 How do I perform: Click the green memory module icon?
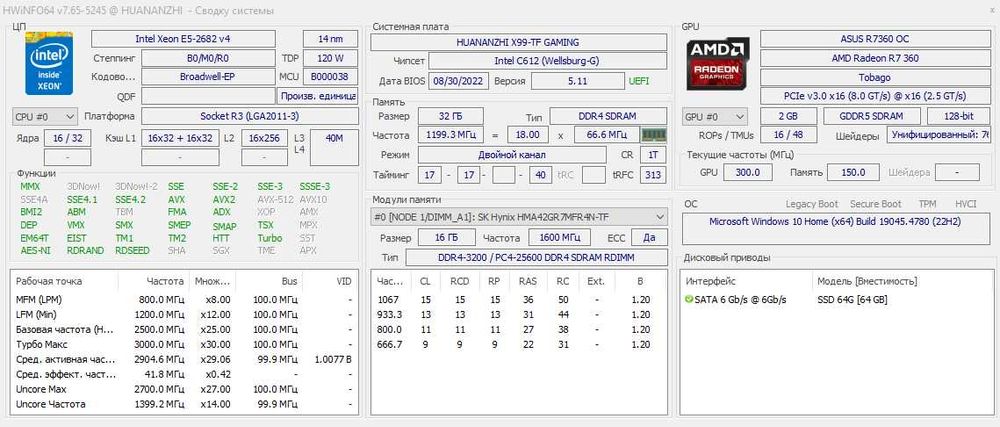[654, 135]
